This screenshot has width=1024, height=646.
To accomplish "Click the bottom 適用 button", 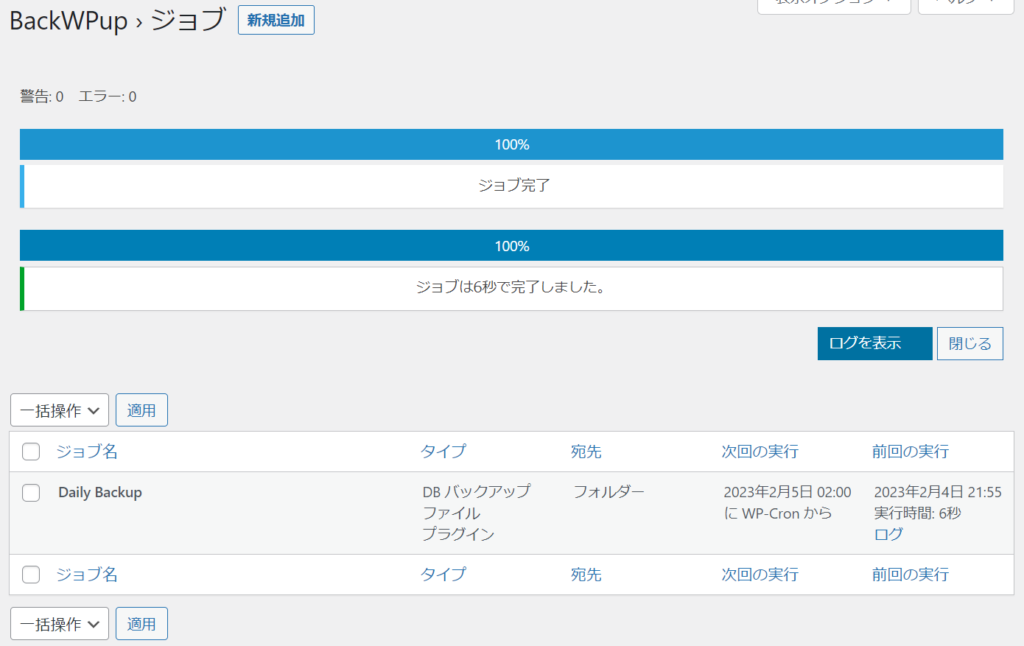I will 142,624.
